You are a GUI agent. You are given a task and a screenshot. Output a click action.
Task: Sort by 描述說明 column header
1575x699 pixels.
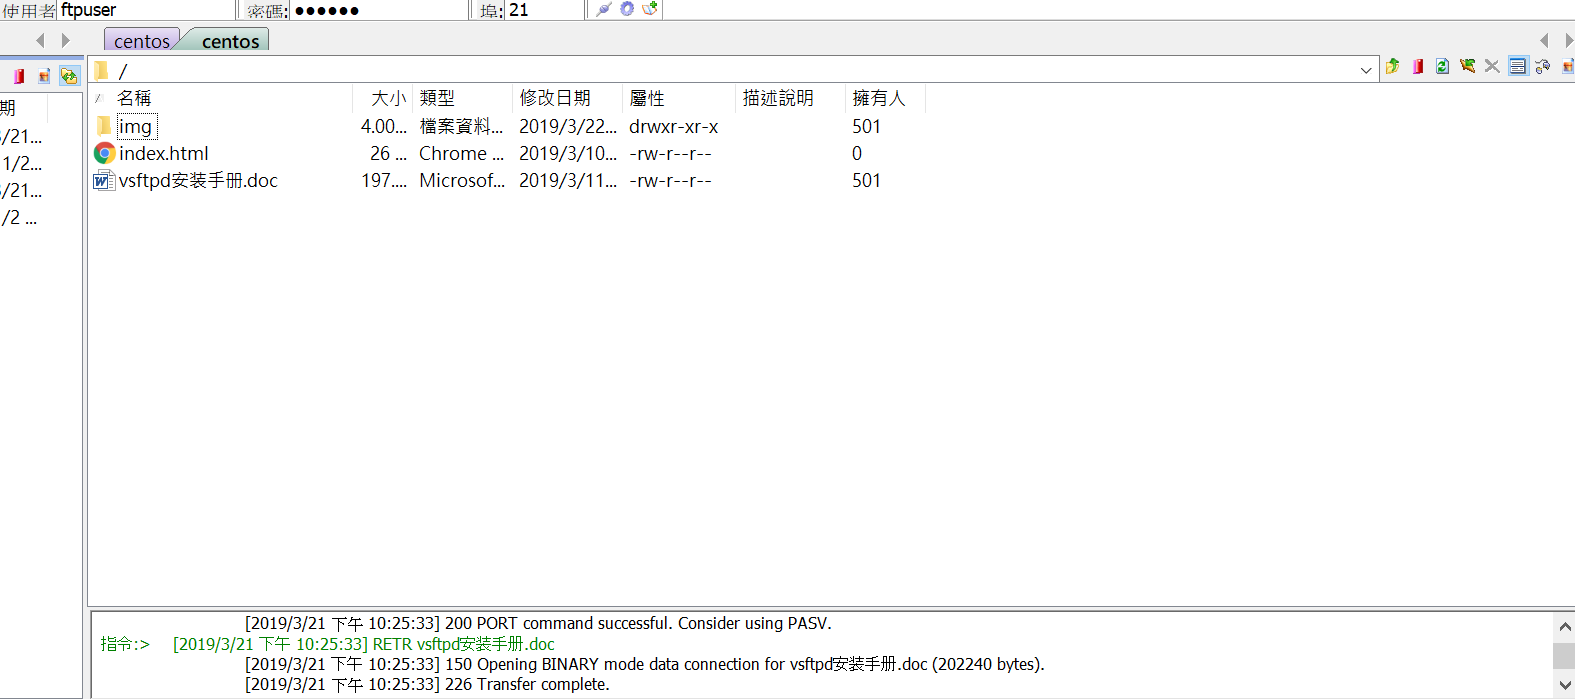coord(778,98)
